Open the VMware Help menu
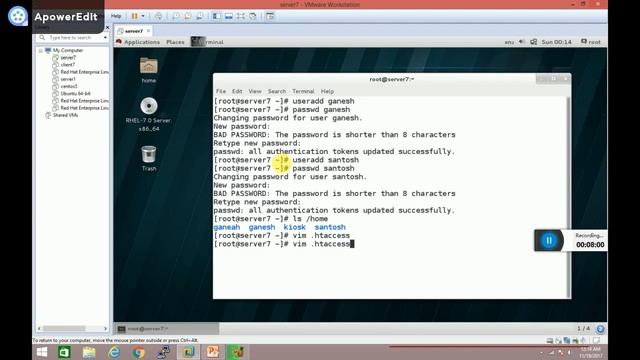The width and height of the screenshot is (640, 360). [116, 16]
